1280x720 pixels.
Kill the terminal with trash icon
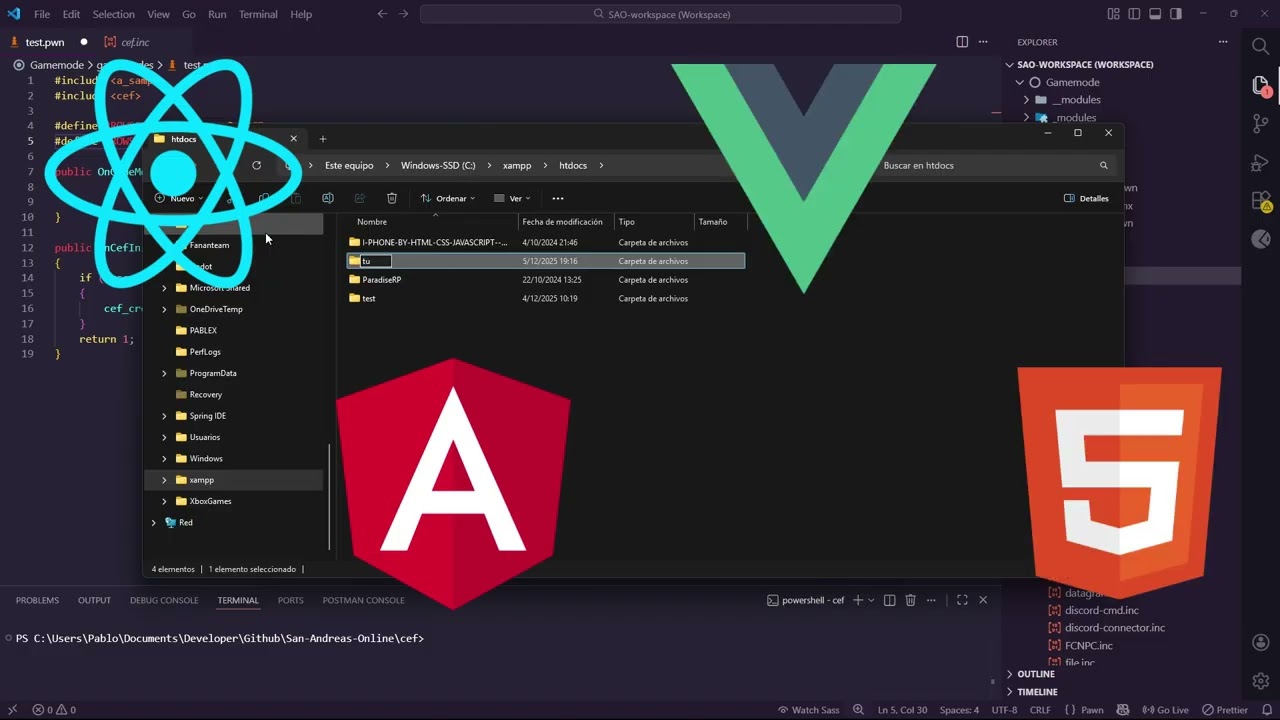click(910, 600)
